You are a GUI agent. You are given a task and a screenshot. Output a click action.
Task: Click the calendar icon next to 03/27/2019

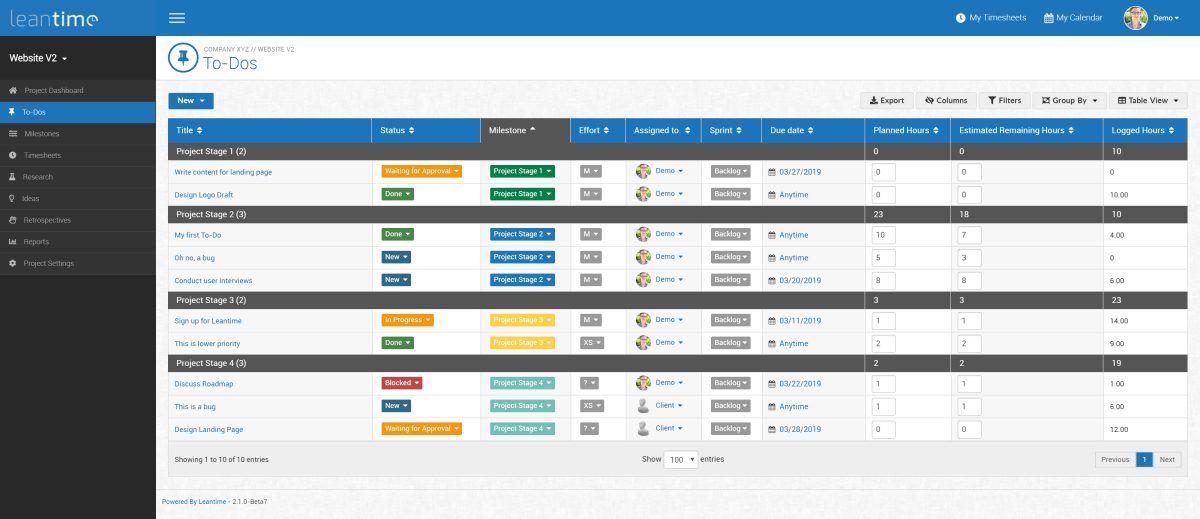tap(772, 172)
